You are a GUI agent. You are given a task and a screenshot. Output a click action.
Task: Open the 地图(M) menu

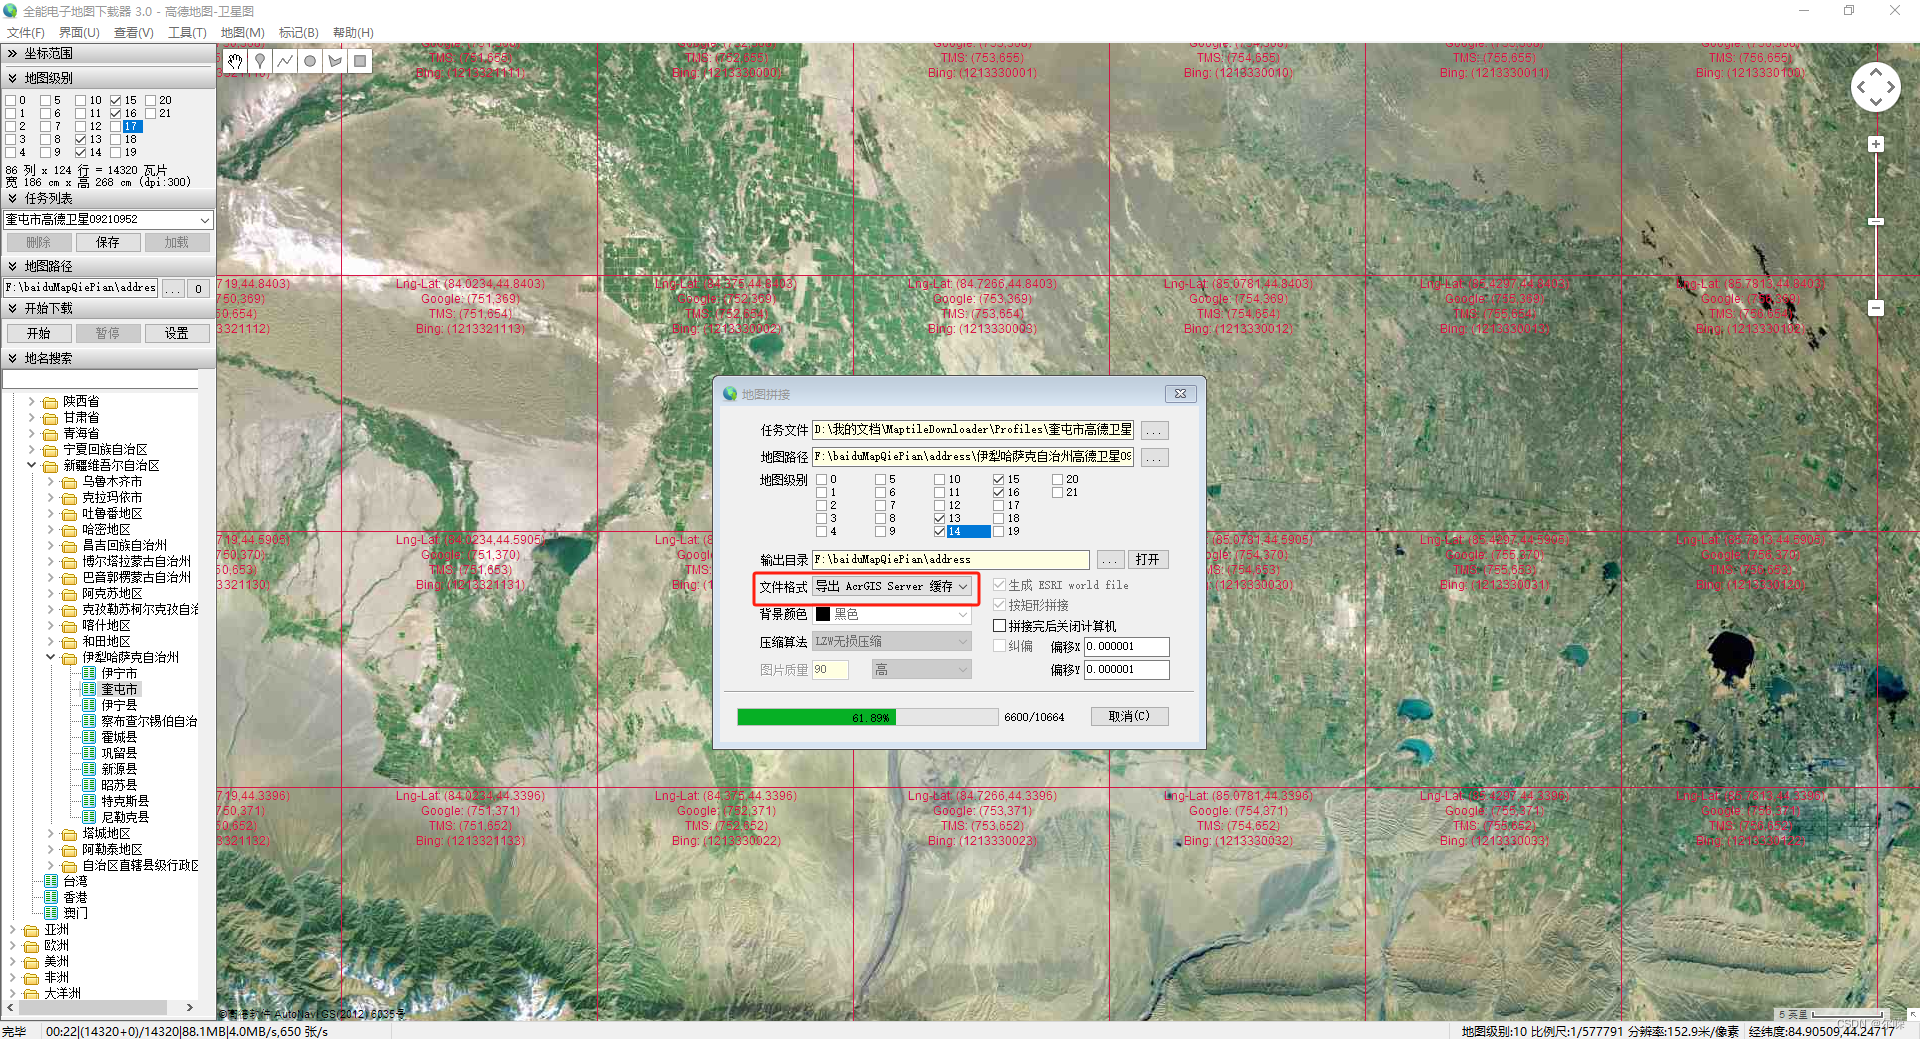[242, 33]
